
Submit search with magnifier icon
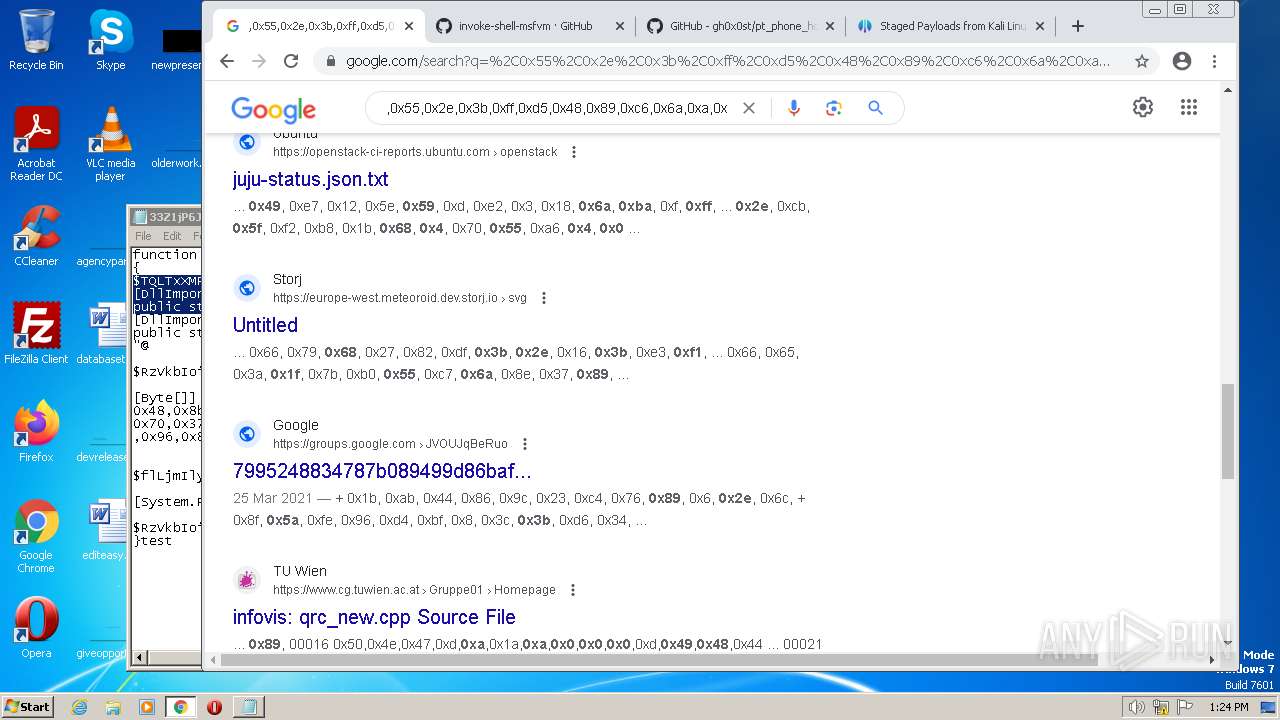875,108
